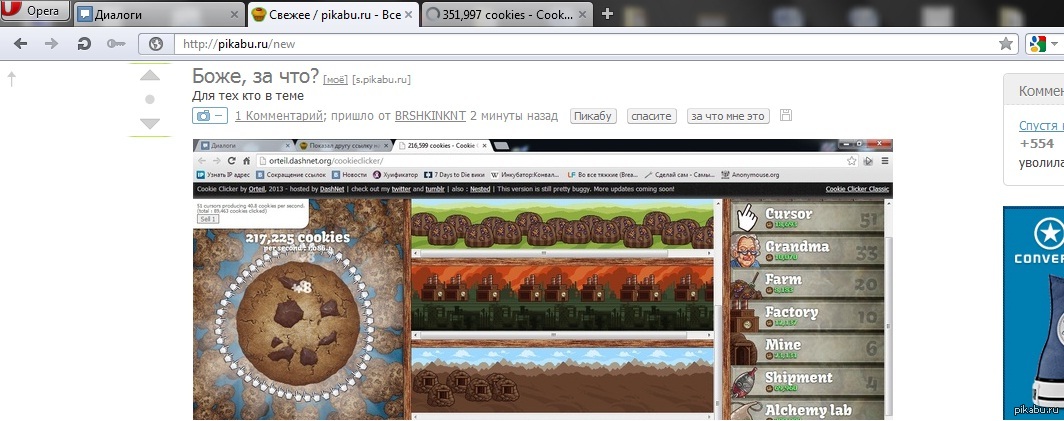
Task: Click Farm building in Cookie Clicker store
Action: [807, 282]
